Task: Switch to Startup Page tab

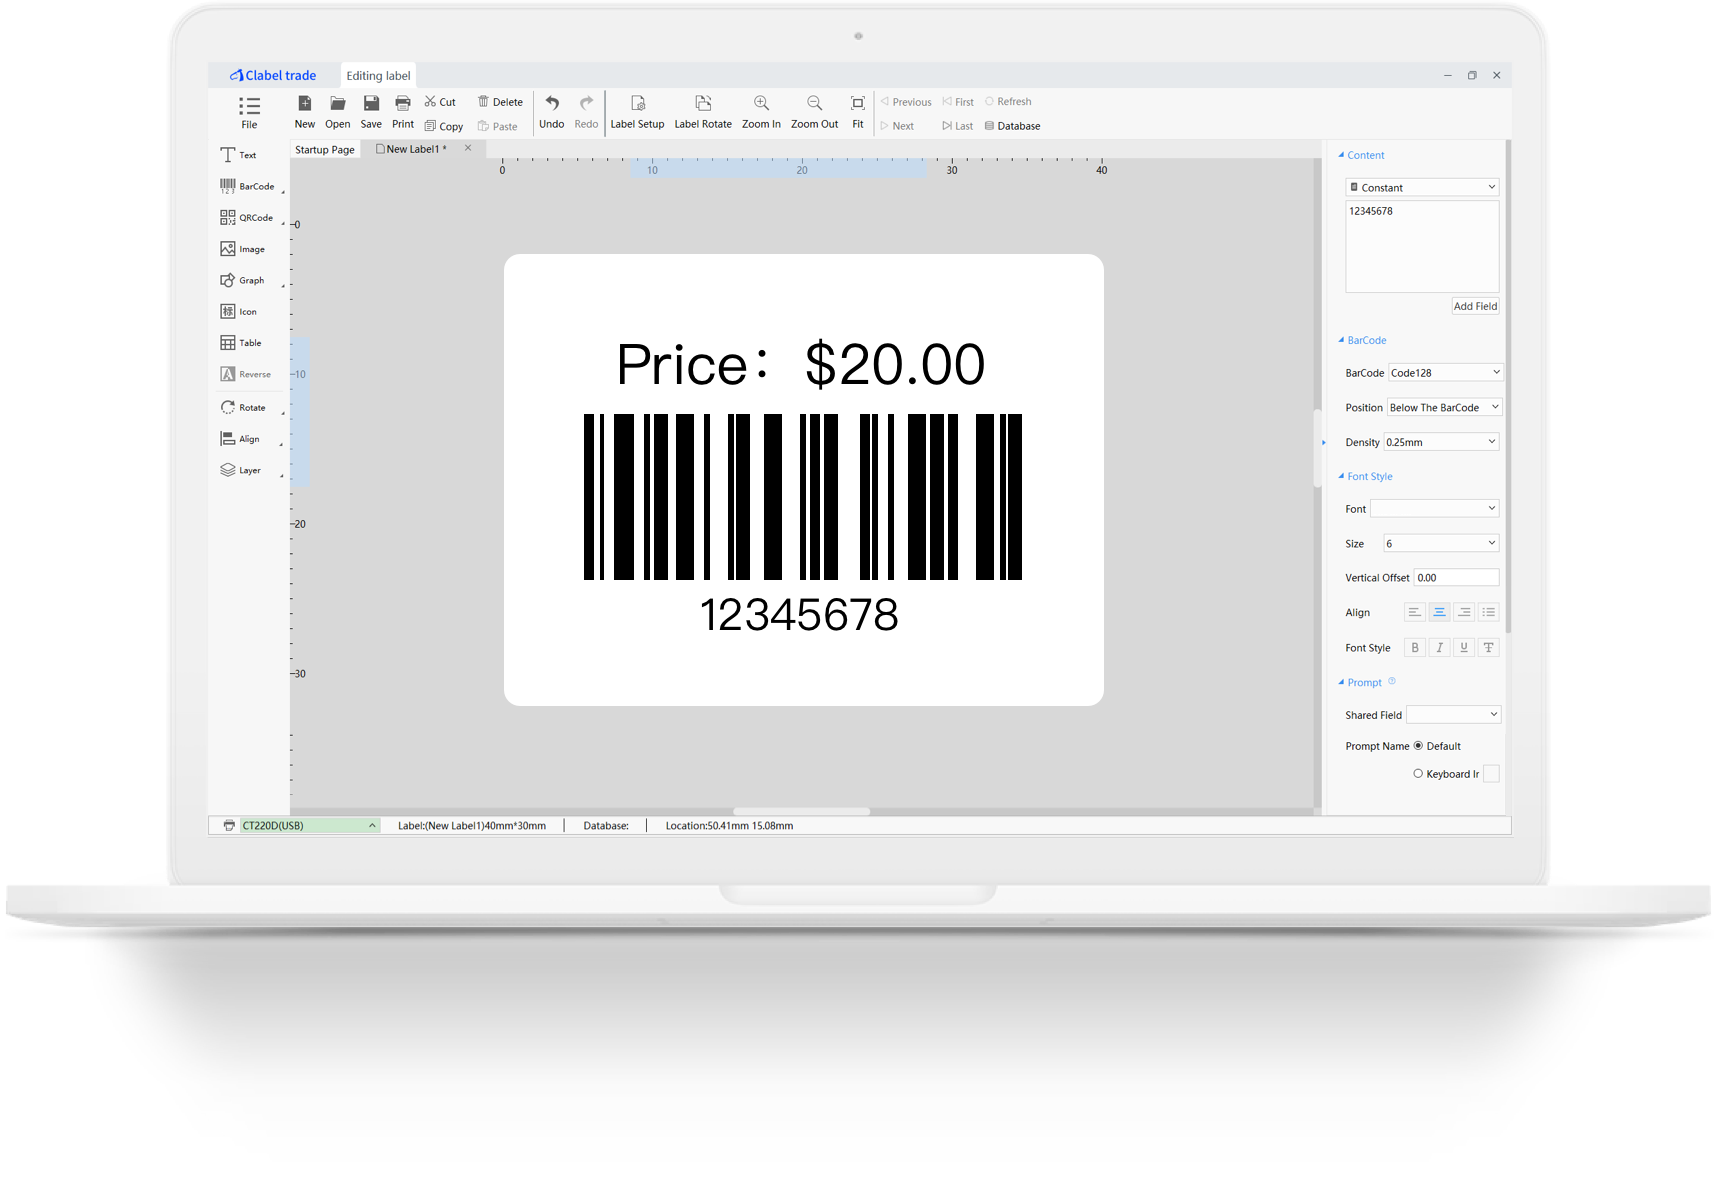Action: 325,149
